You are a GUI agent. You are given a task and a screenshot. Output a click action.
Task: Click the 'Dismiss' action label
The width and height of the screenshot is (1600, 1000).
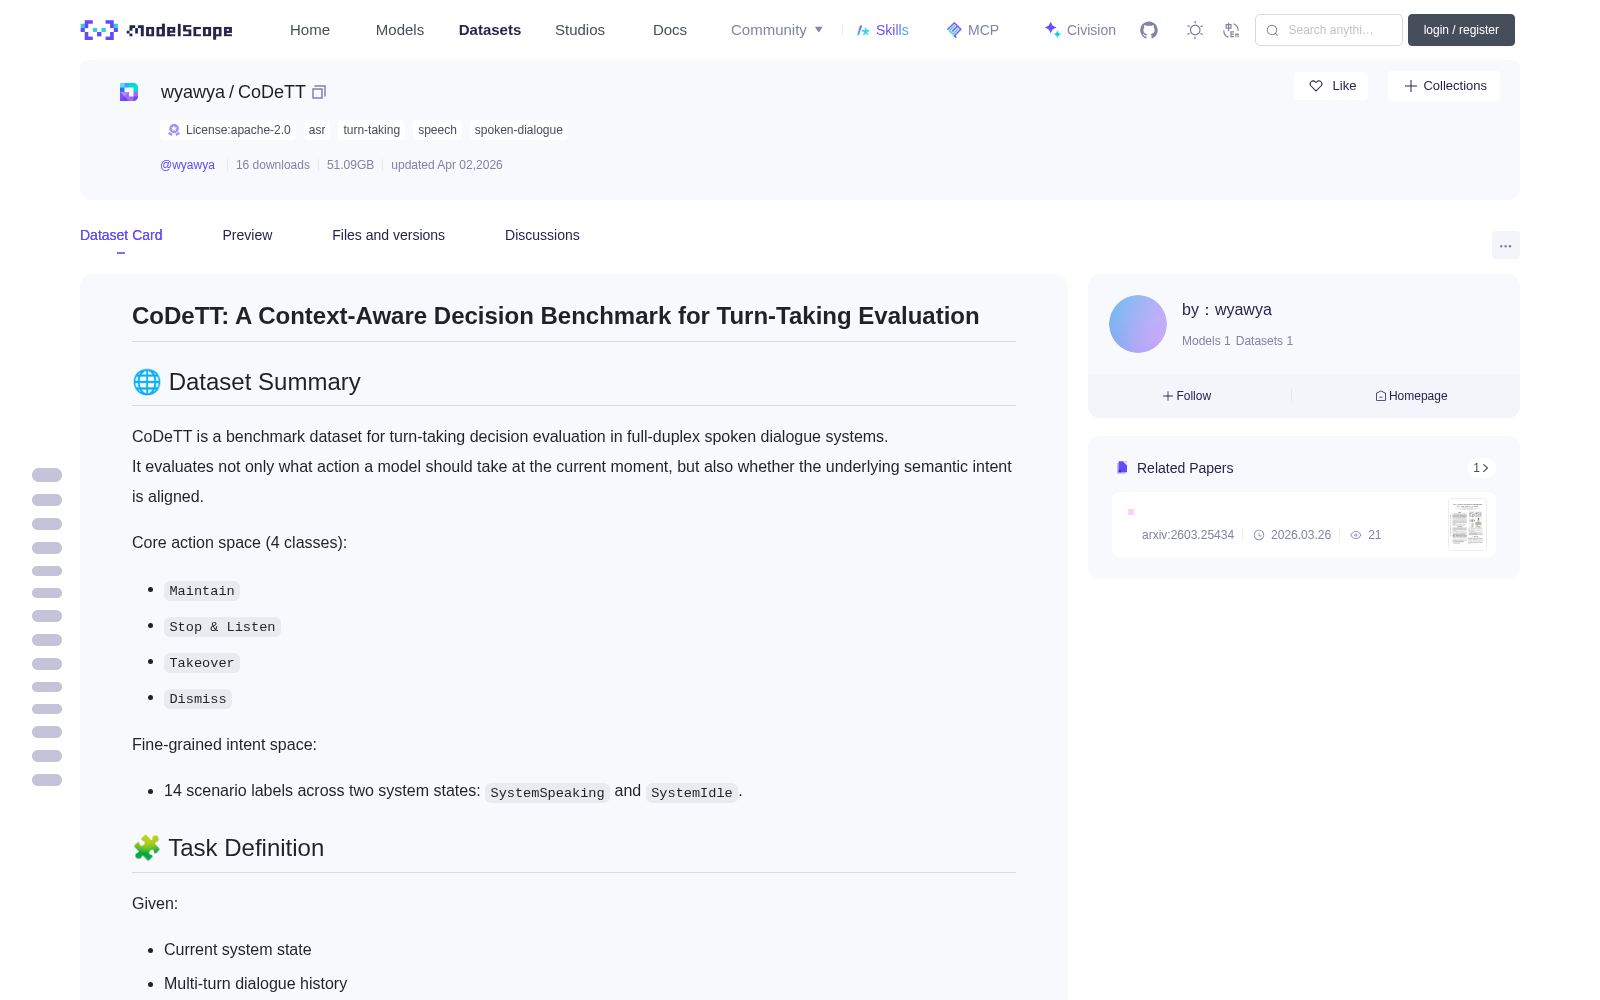(198, 699)
